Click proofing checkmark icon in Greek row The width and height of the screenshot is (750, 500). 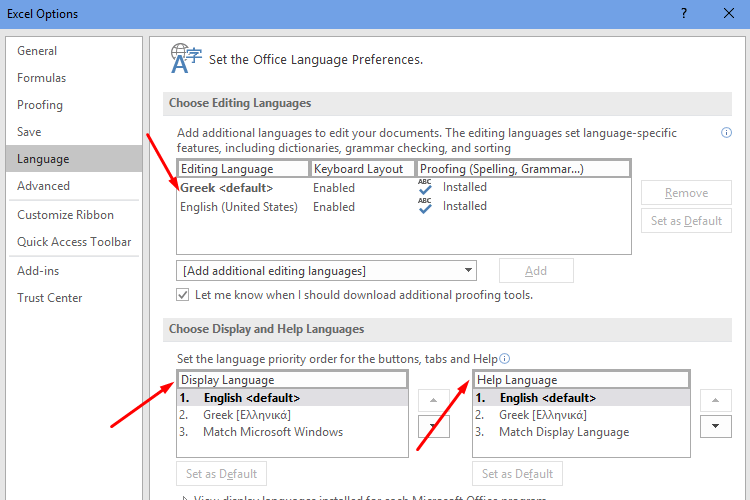pyautogui.click(x=425, y=186)
